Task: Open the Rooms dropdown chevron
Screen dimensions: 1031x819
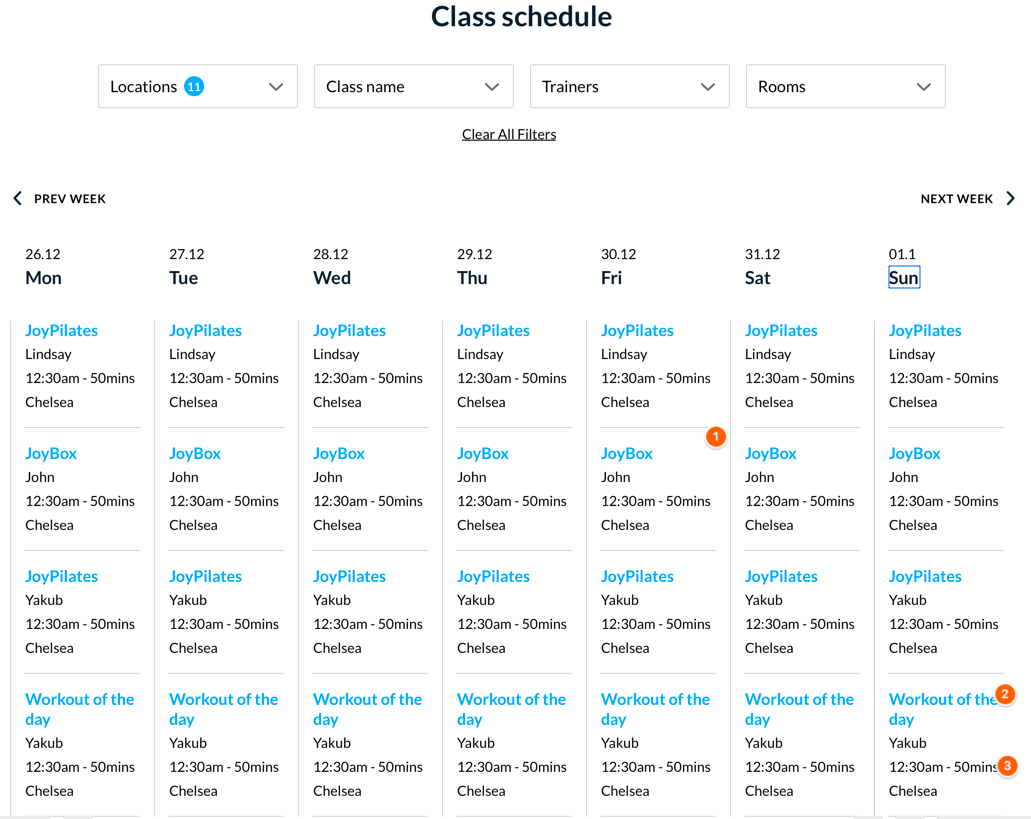Action: [x=924, y=87]
